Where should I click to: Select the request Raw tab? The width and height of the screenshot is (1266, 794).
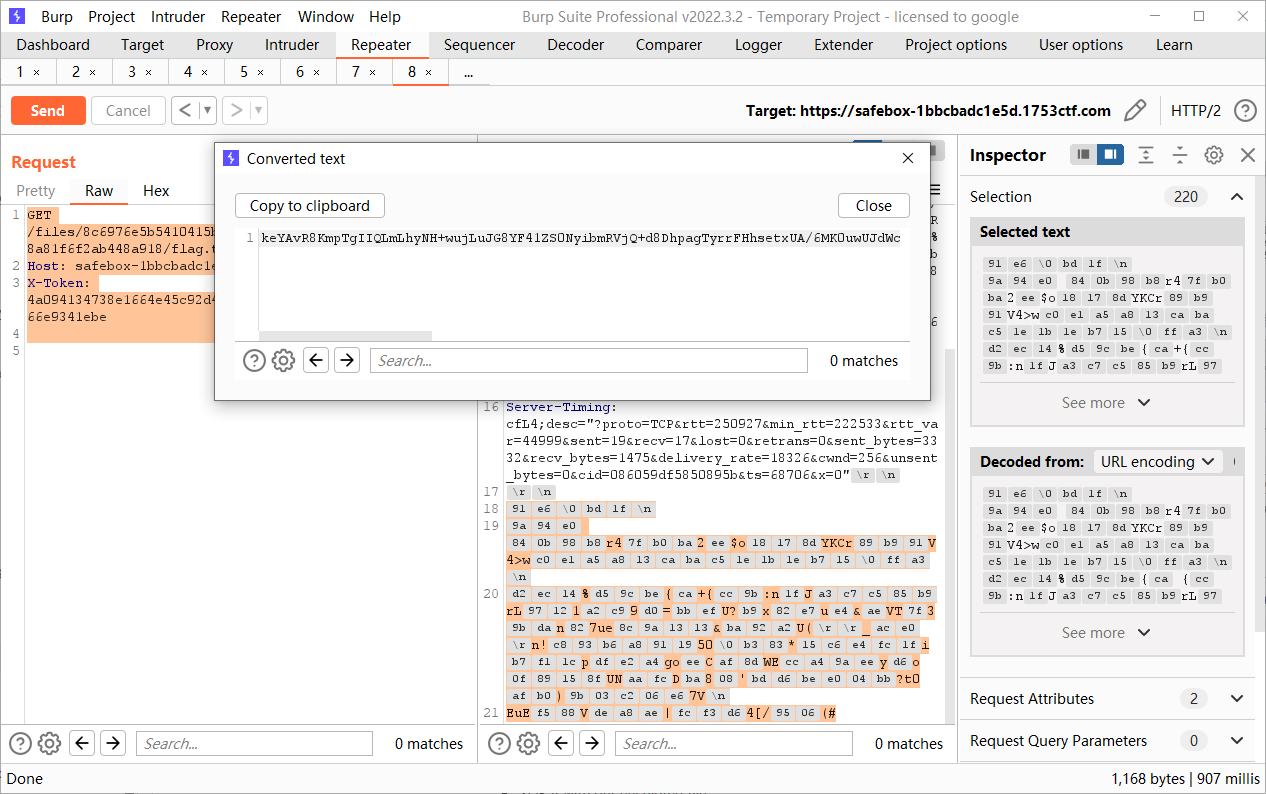click(x=99, y=191)
